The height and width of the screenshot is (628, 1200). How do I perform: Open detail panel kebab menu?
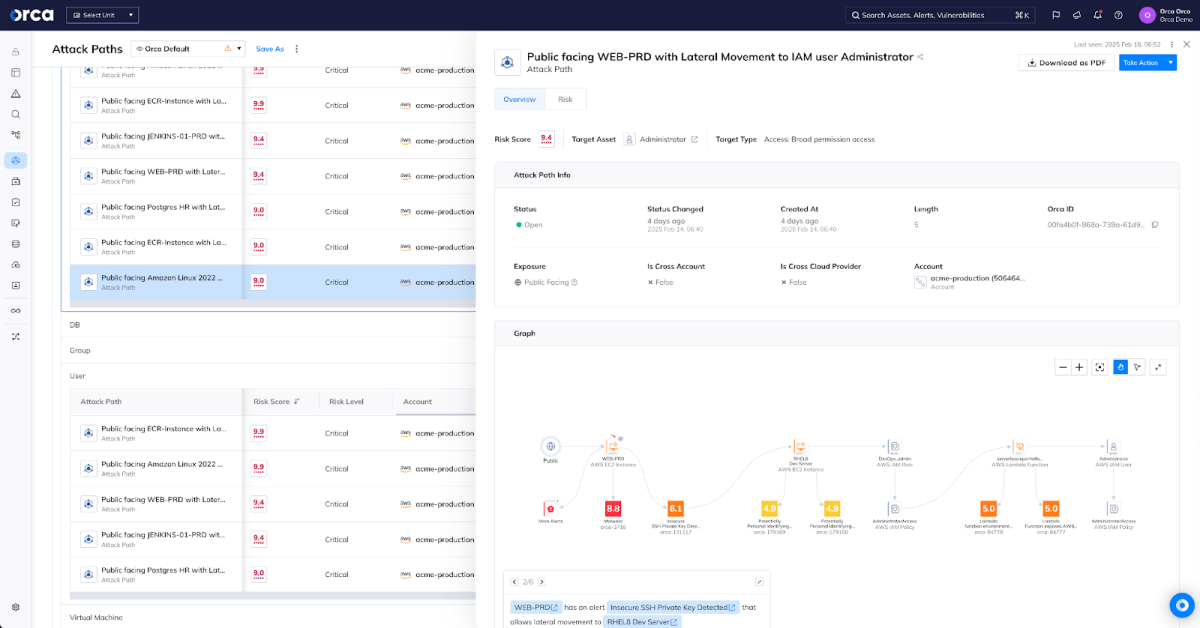pos(1172,44)
